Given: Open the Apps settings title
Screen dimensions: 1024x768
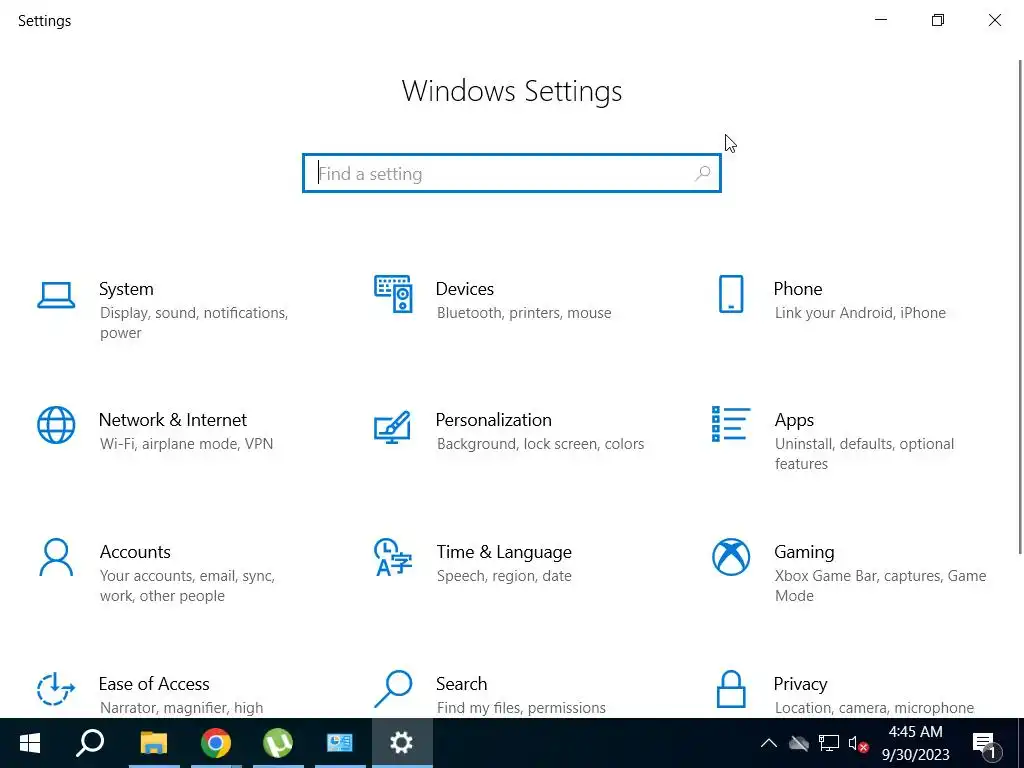Looking at the screenshot, I should coord(793,420).
